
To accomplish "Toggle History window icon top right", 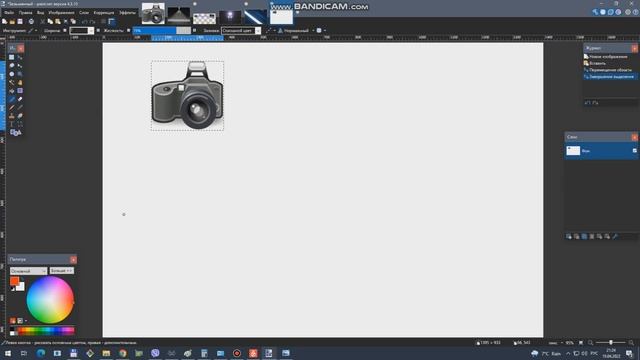I will tap(603, 12).
